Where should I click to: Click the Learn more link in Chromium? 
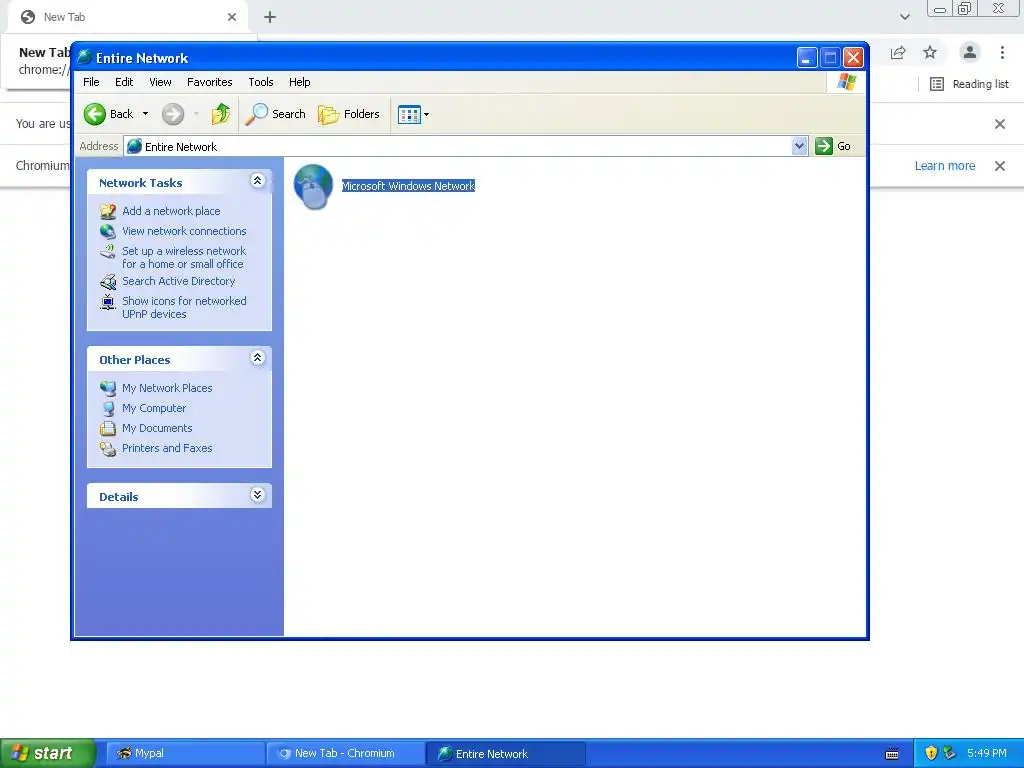tap(944, 166)
